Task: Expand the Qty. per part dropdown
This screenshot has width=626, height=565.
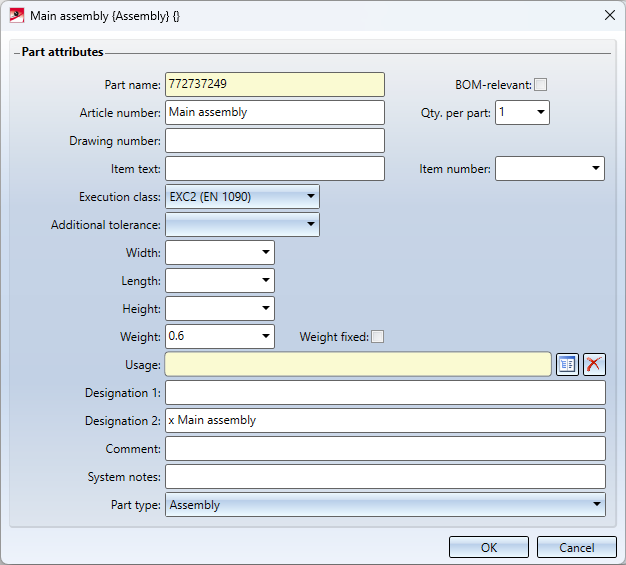Action: tap(541, 113)
